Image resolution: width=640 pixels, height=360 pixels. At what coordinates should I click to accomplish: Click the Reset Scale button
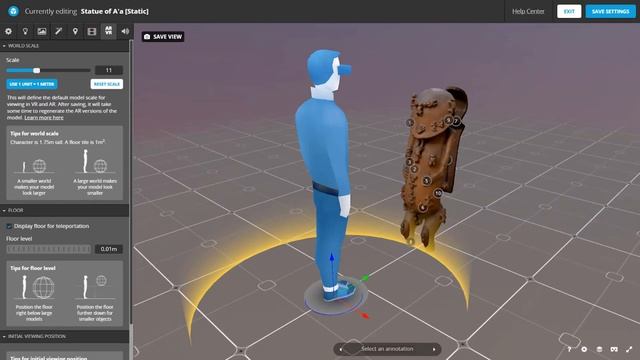click(x=107, y=84)
